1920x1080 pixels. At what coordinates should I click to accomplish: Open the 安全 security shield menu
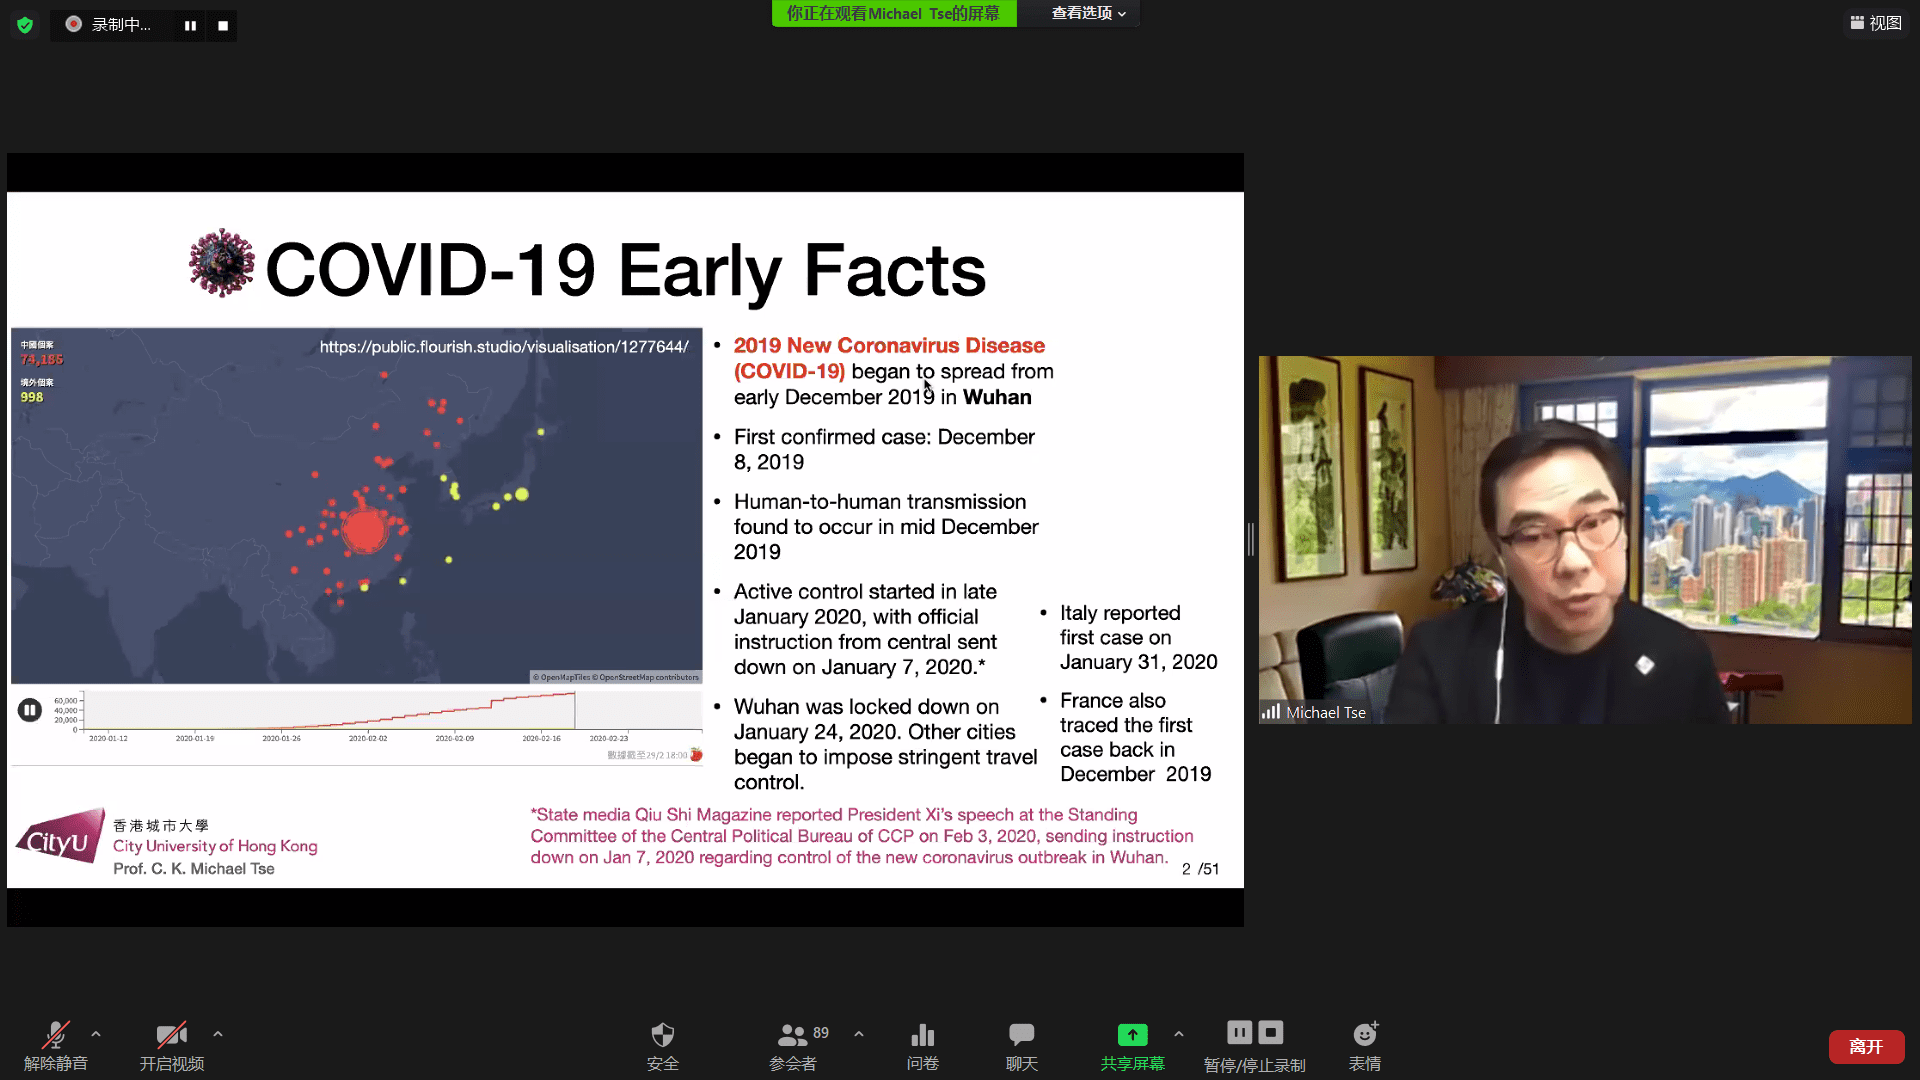click(x=662, y=1045)
